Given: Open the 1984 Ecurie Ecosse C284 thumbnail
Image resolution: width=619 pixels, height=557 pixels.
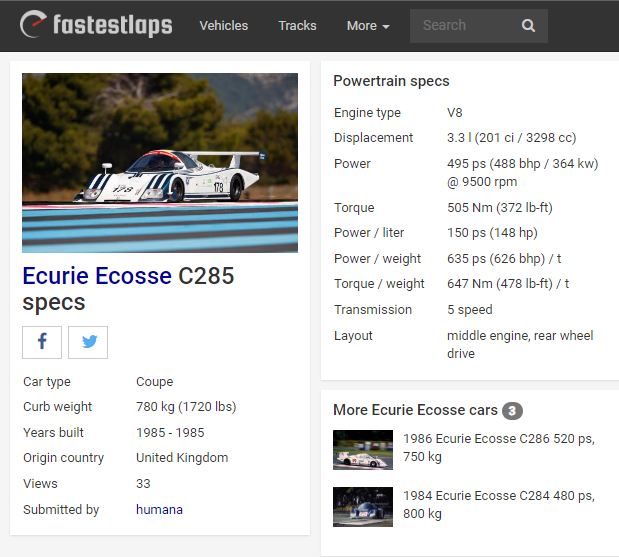Looking at the screenshot, I should coord(363,506).
